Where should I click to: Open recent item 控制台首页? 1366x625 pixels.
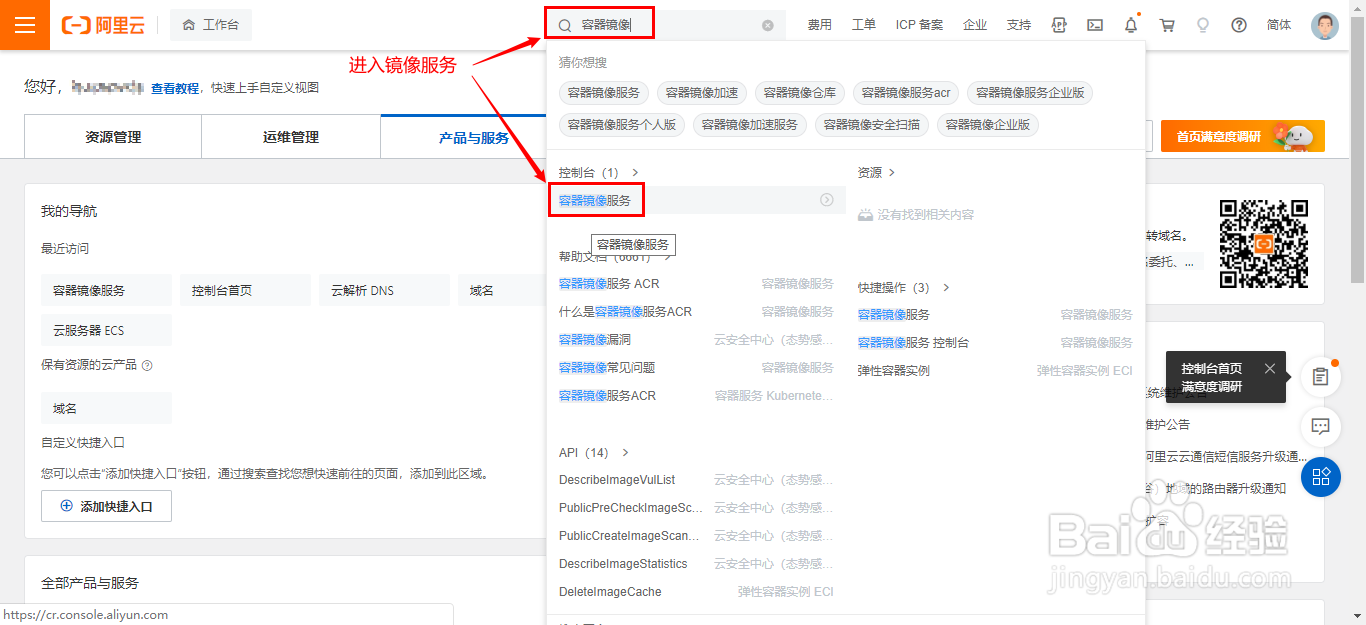pyautogui.click(x=245, y=291)
